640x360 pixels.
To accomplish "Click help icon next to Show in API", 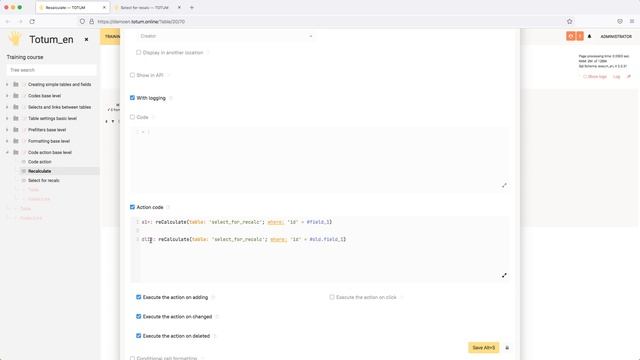I will coord(168,75).
